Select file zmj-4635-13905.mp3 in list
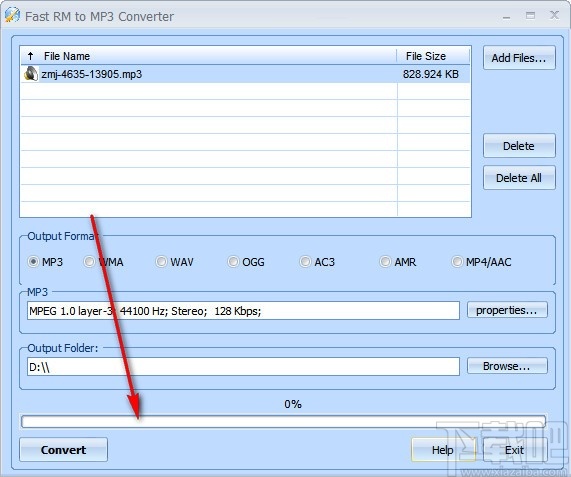Screen dimensions: 571x477 [245, 74]
